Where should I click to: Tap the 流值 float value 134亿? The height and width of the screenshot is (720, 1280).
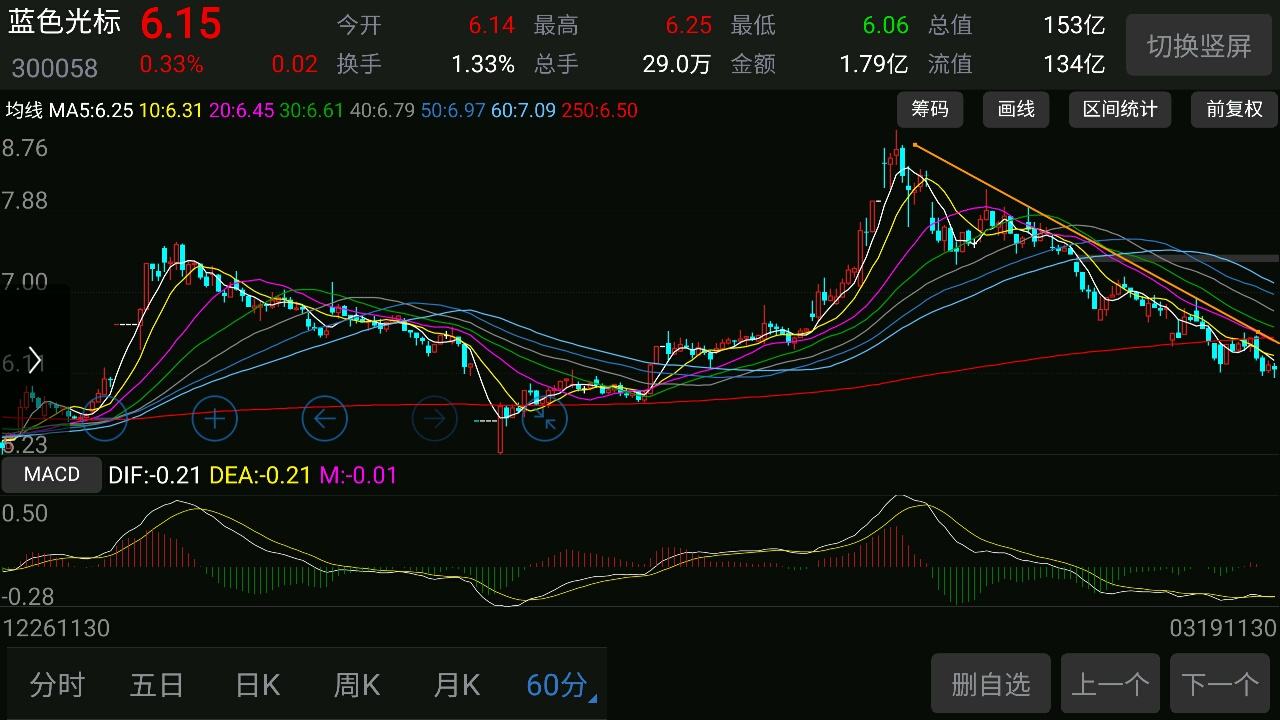click(x=1074, y=65)
